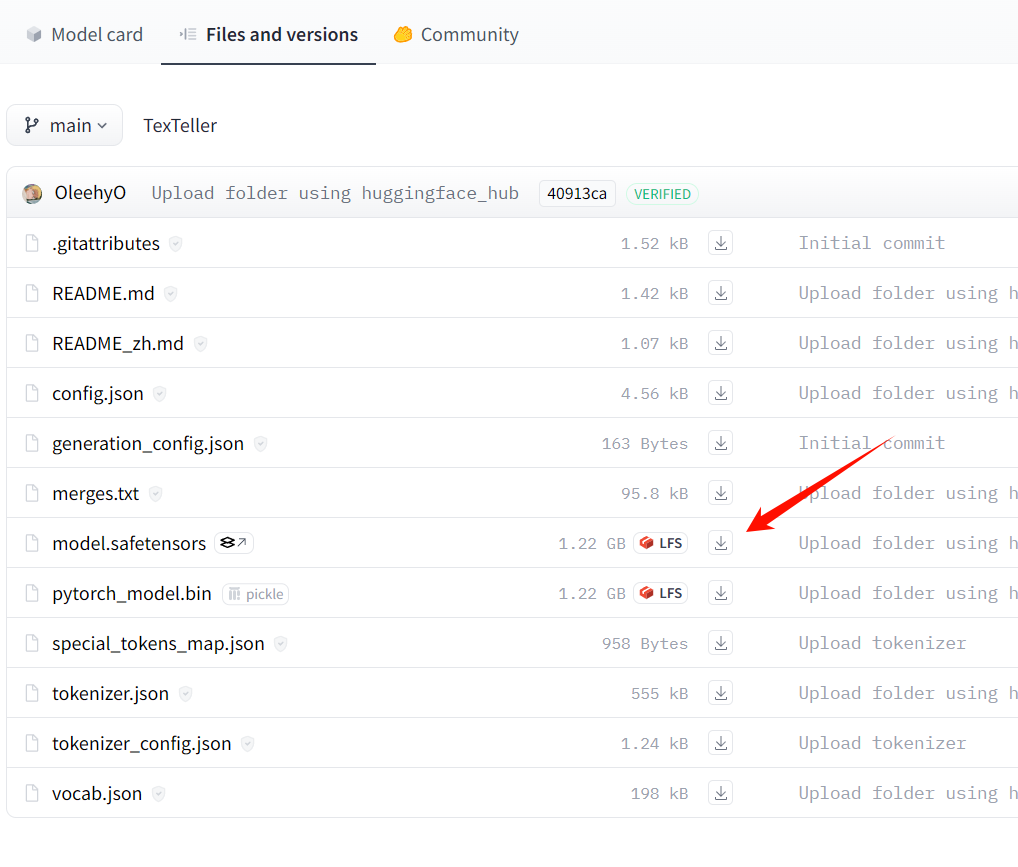Open the main branch dropdown
The image size is (1018, 867).
(x=64, y=125)
